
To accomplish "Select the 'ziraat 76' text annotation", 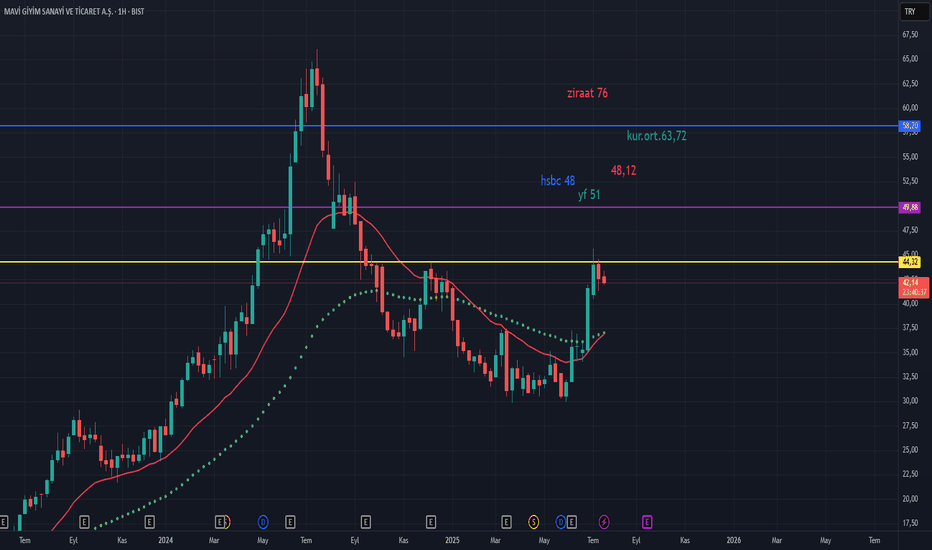I will tap(587, 93).
